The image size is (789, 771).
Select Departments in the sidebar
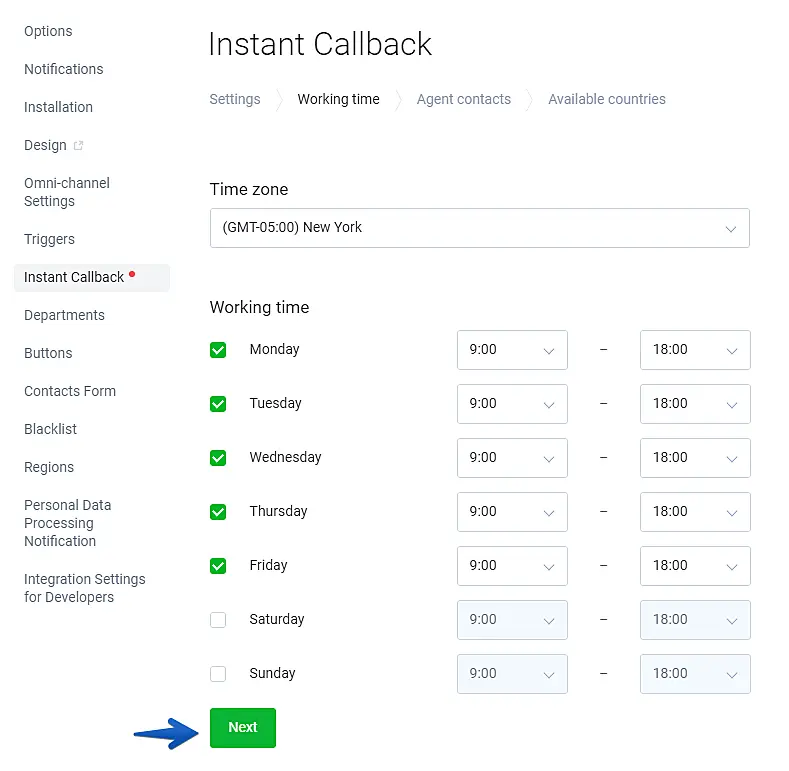pyautogui.click(x=64, y=315)
